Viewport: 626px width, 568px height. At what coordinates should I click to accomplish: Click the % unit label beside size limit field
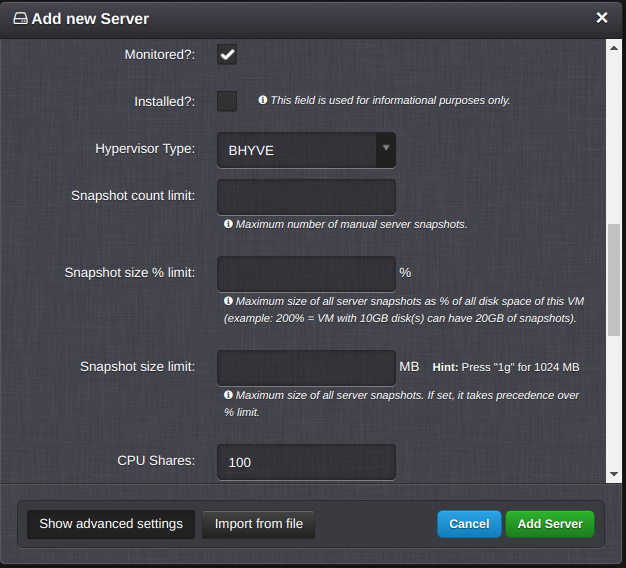coord(405,273)
